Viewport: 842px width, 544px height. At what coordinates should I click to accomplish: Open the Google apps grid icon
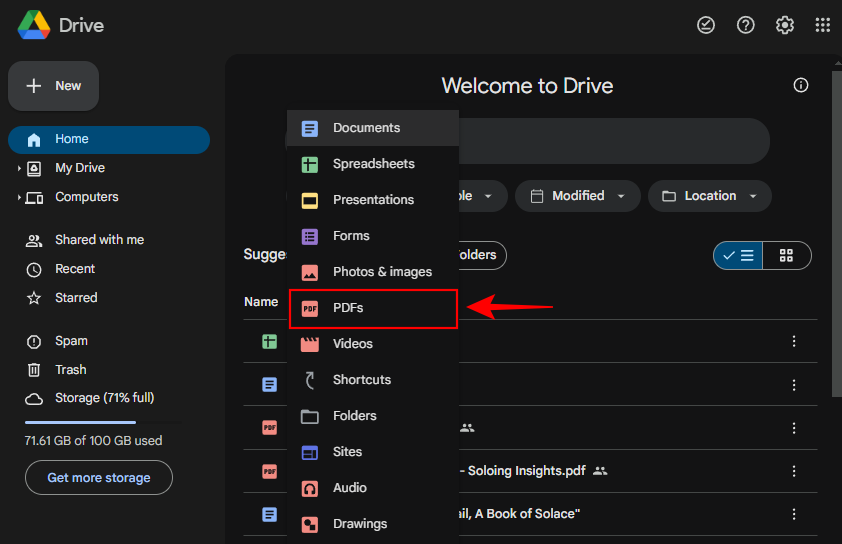click(x=823, y=25)
